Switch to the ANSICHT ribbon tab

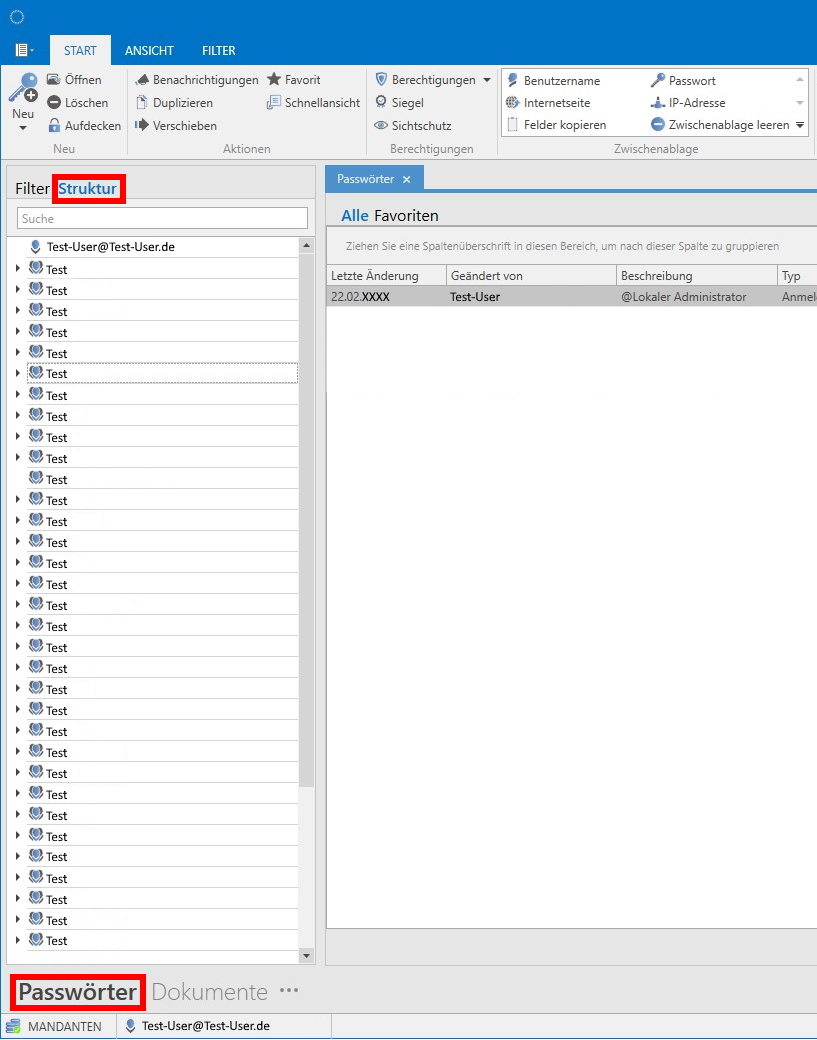click(149, 50)
